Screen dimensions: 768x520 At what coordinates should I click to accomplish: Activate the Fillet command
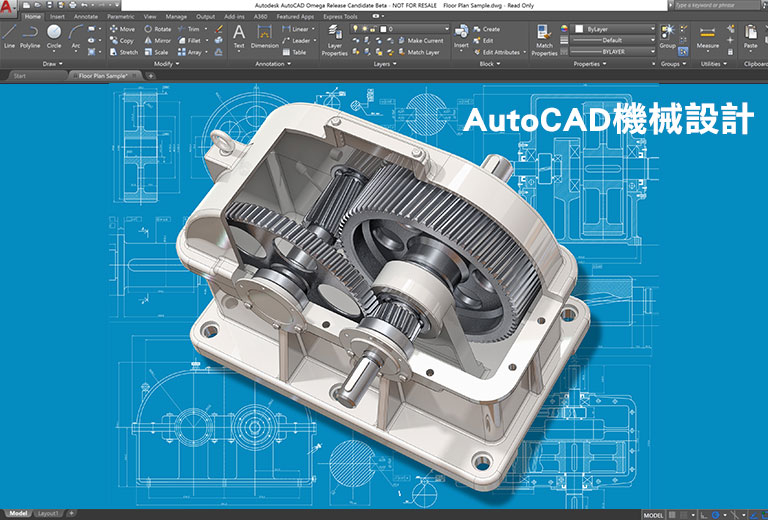[x=190, y=41]
